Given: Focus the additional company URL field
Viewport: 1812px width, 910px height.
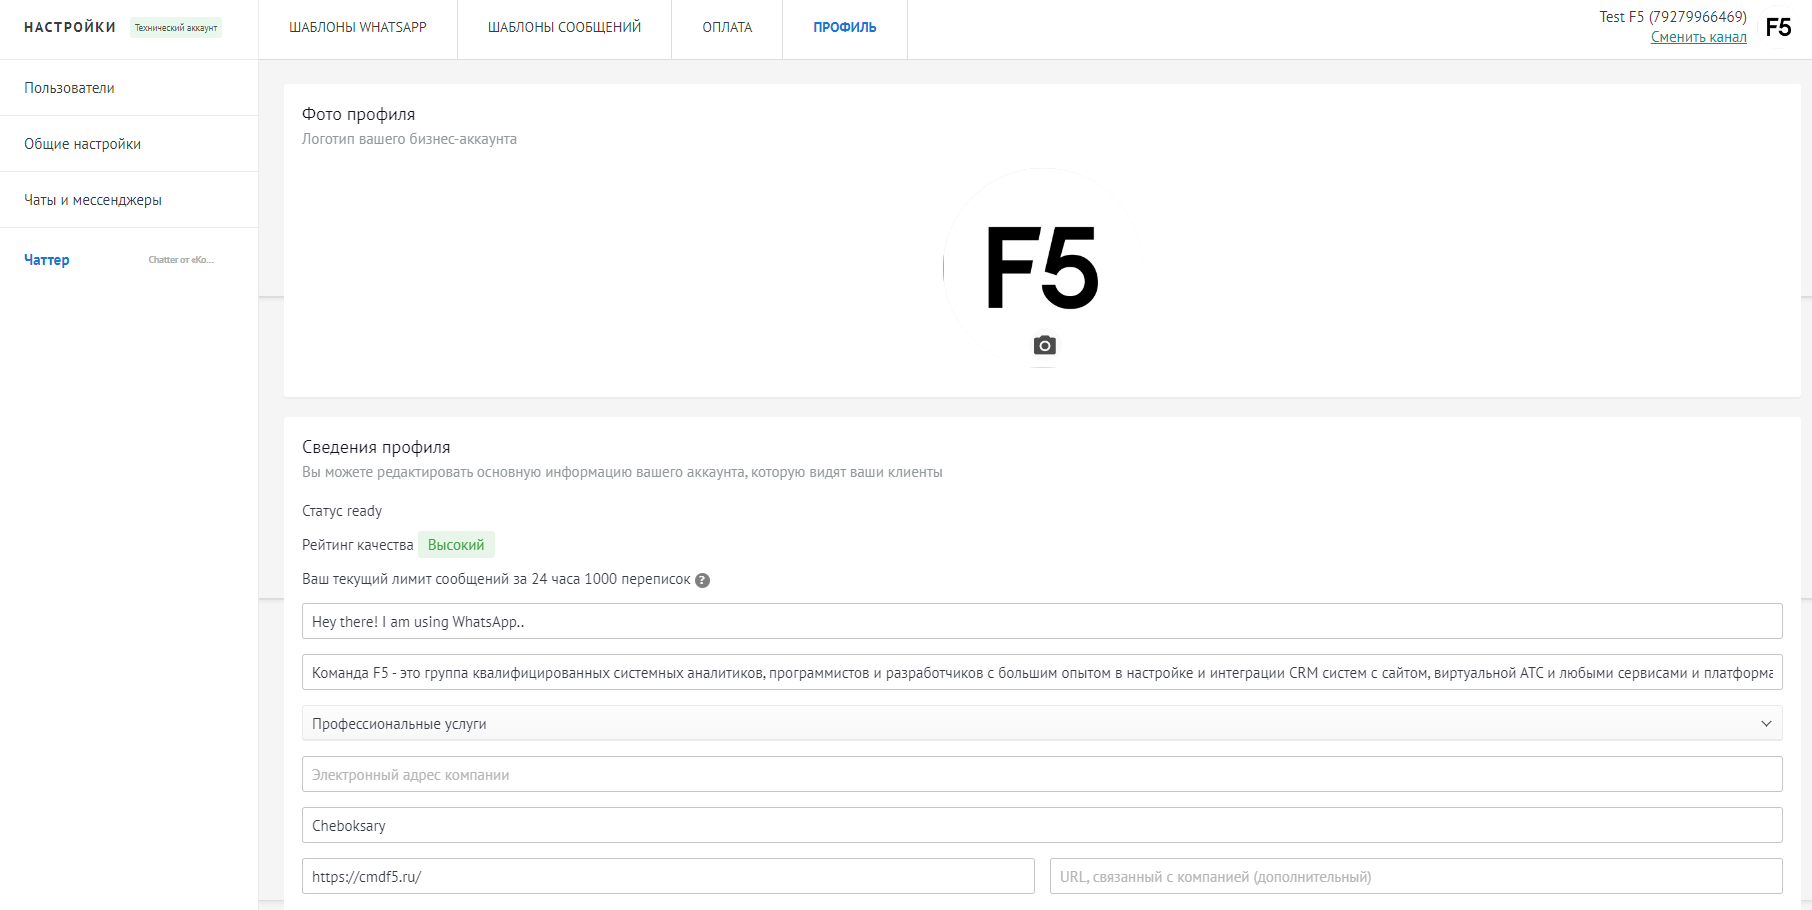Looking at the screenshot, I should 1416,876.
